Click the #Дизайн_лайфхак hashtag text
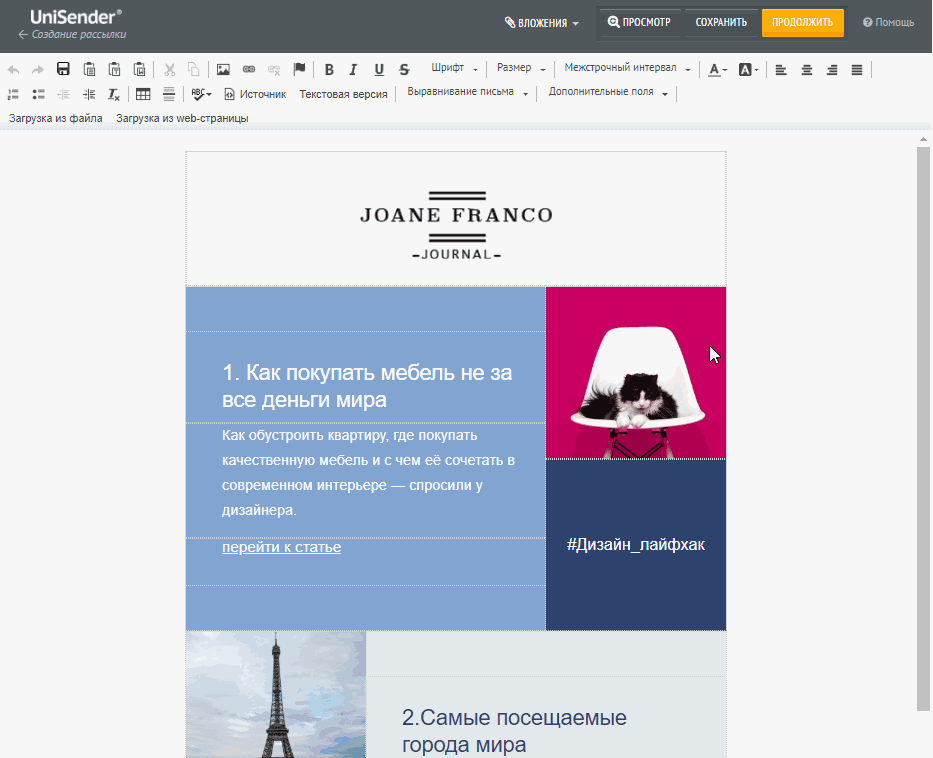This screenshot has width=933, height=758. [635, 544]
